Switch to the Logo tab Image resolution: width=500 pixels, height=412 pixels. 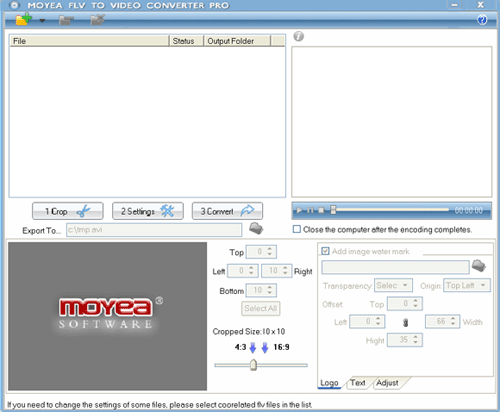point(329,383)
